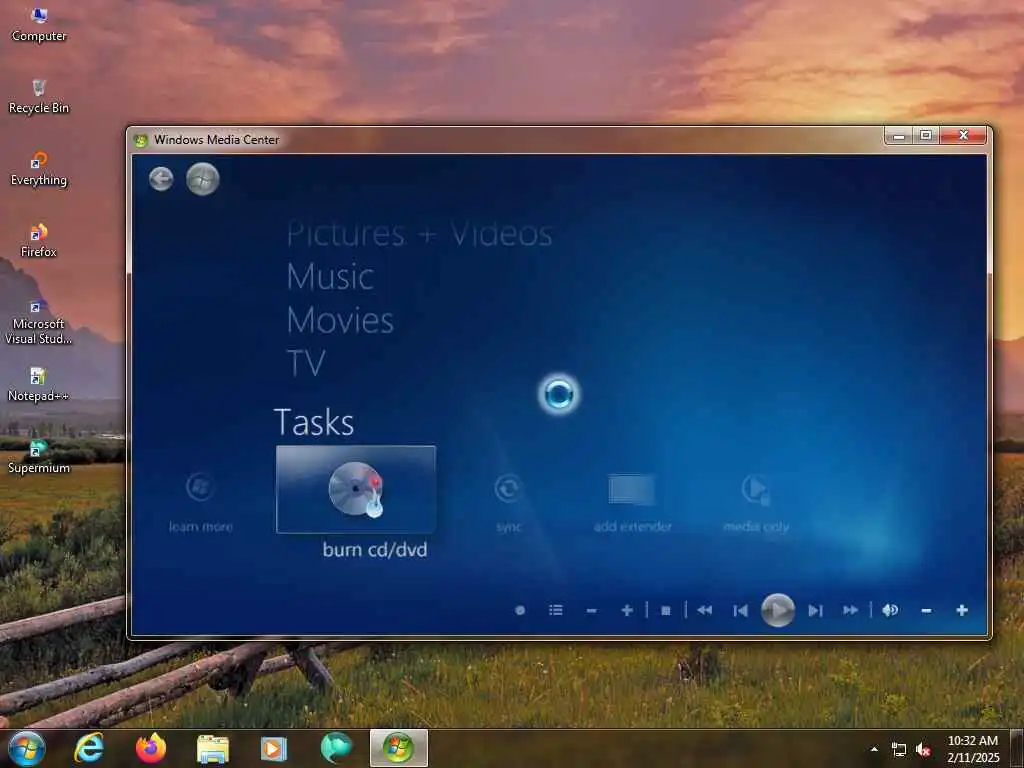Open Supermium from the taskbar
This screenshot has width=1024, height=768.
click(336, 748)
